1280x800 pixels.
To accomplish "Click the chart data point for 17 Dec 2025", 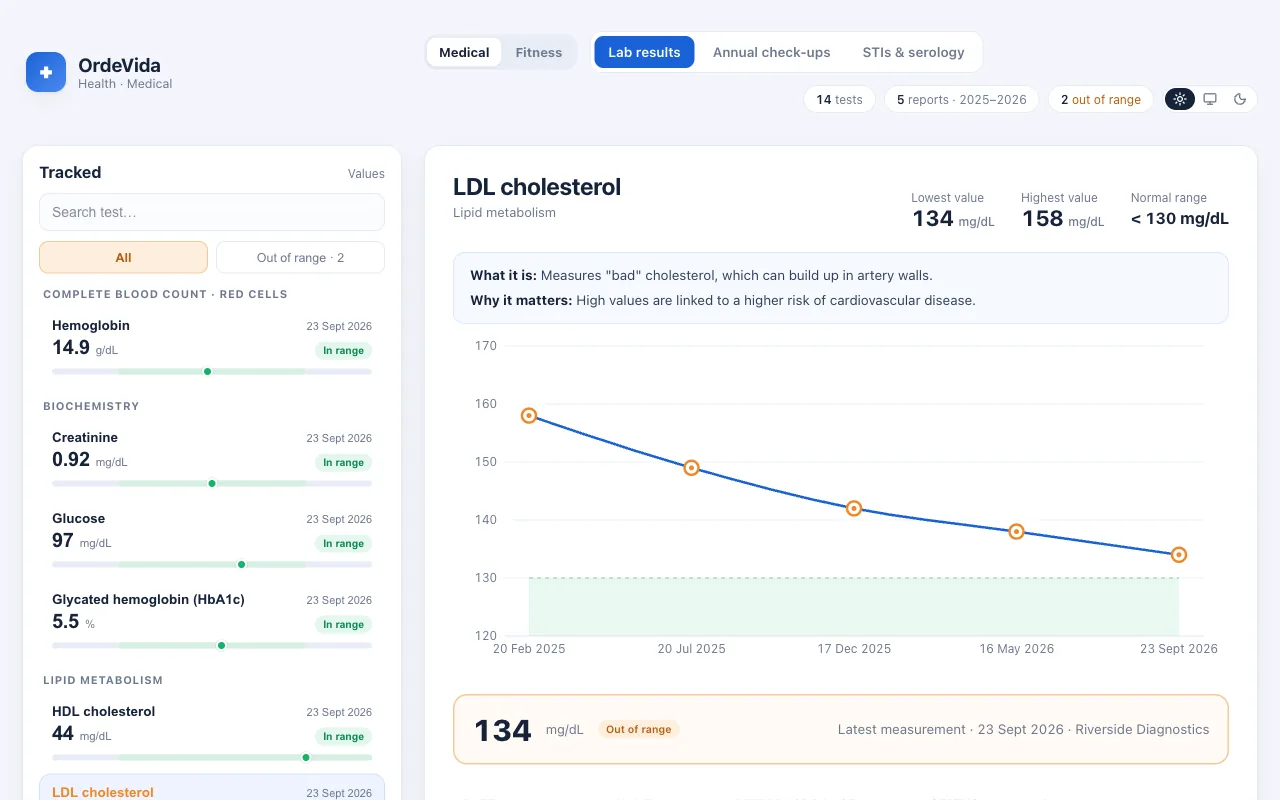I will tap(854, 508).
